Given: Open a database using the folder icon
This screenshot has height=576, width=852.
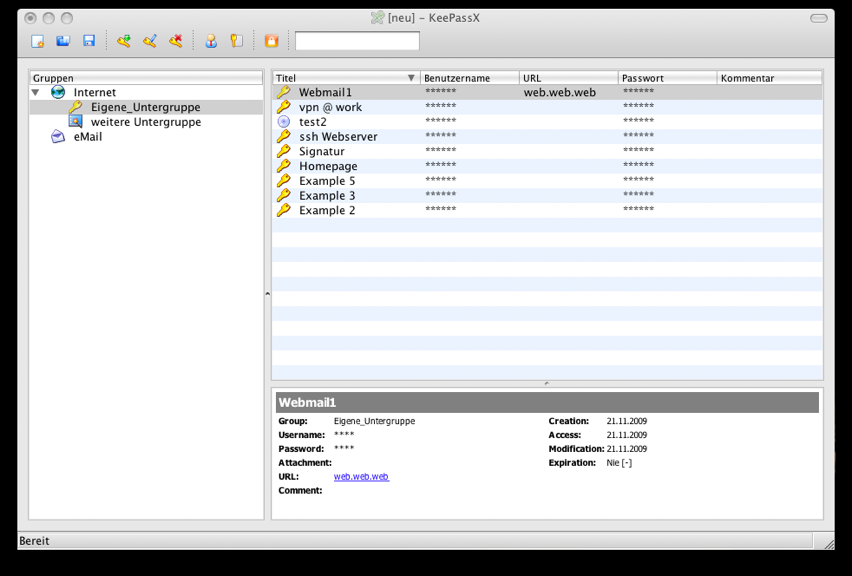Looking at the screenshot, I should [x=63, y=41].
